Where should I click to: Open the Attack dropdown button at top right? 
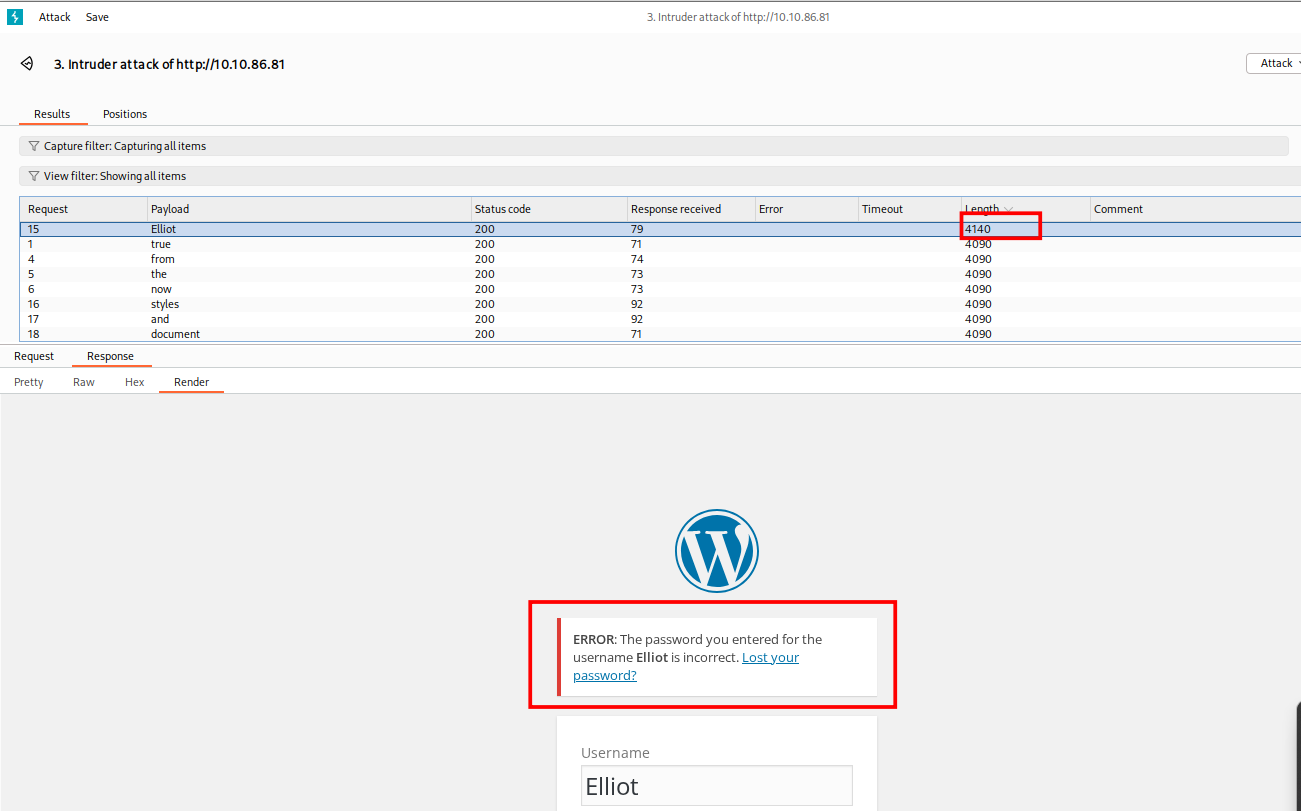click(x=1276, y=63)
